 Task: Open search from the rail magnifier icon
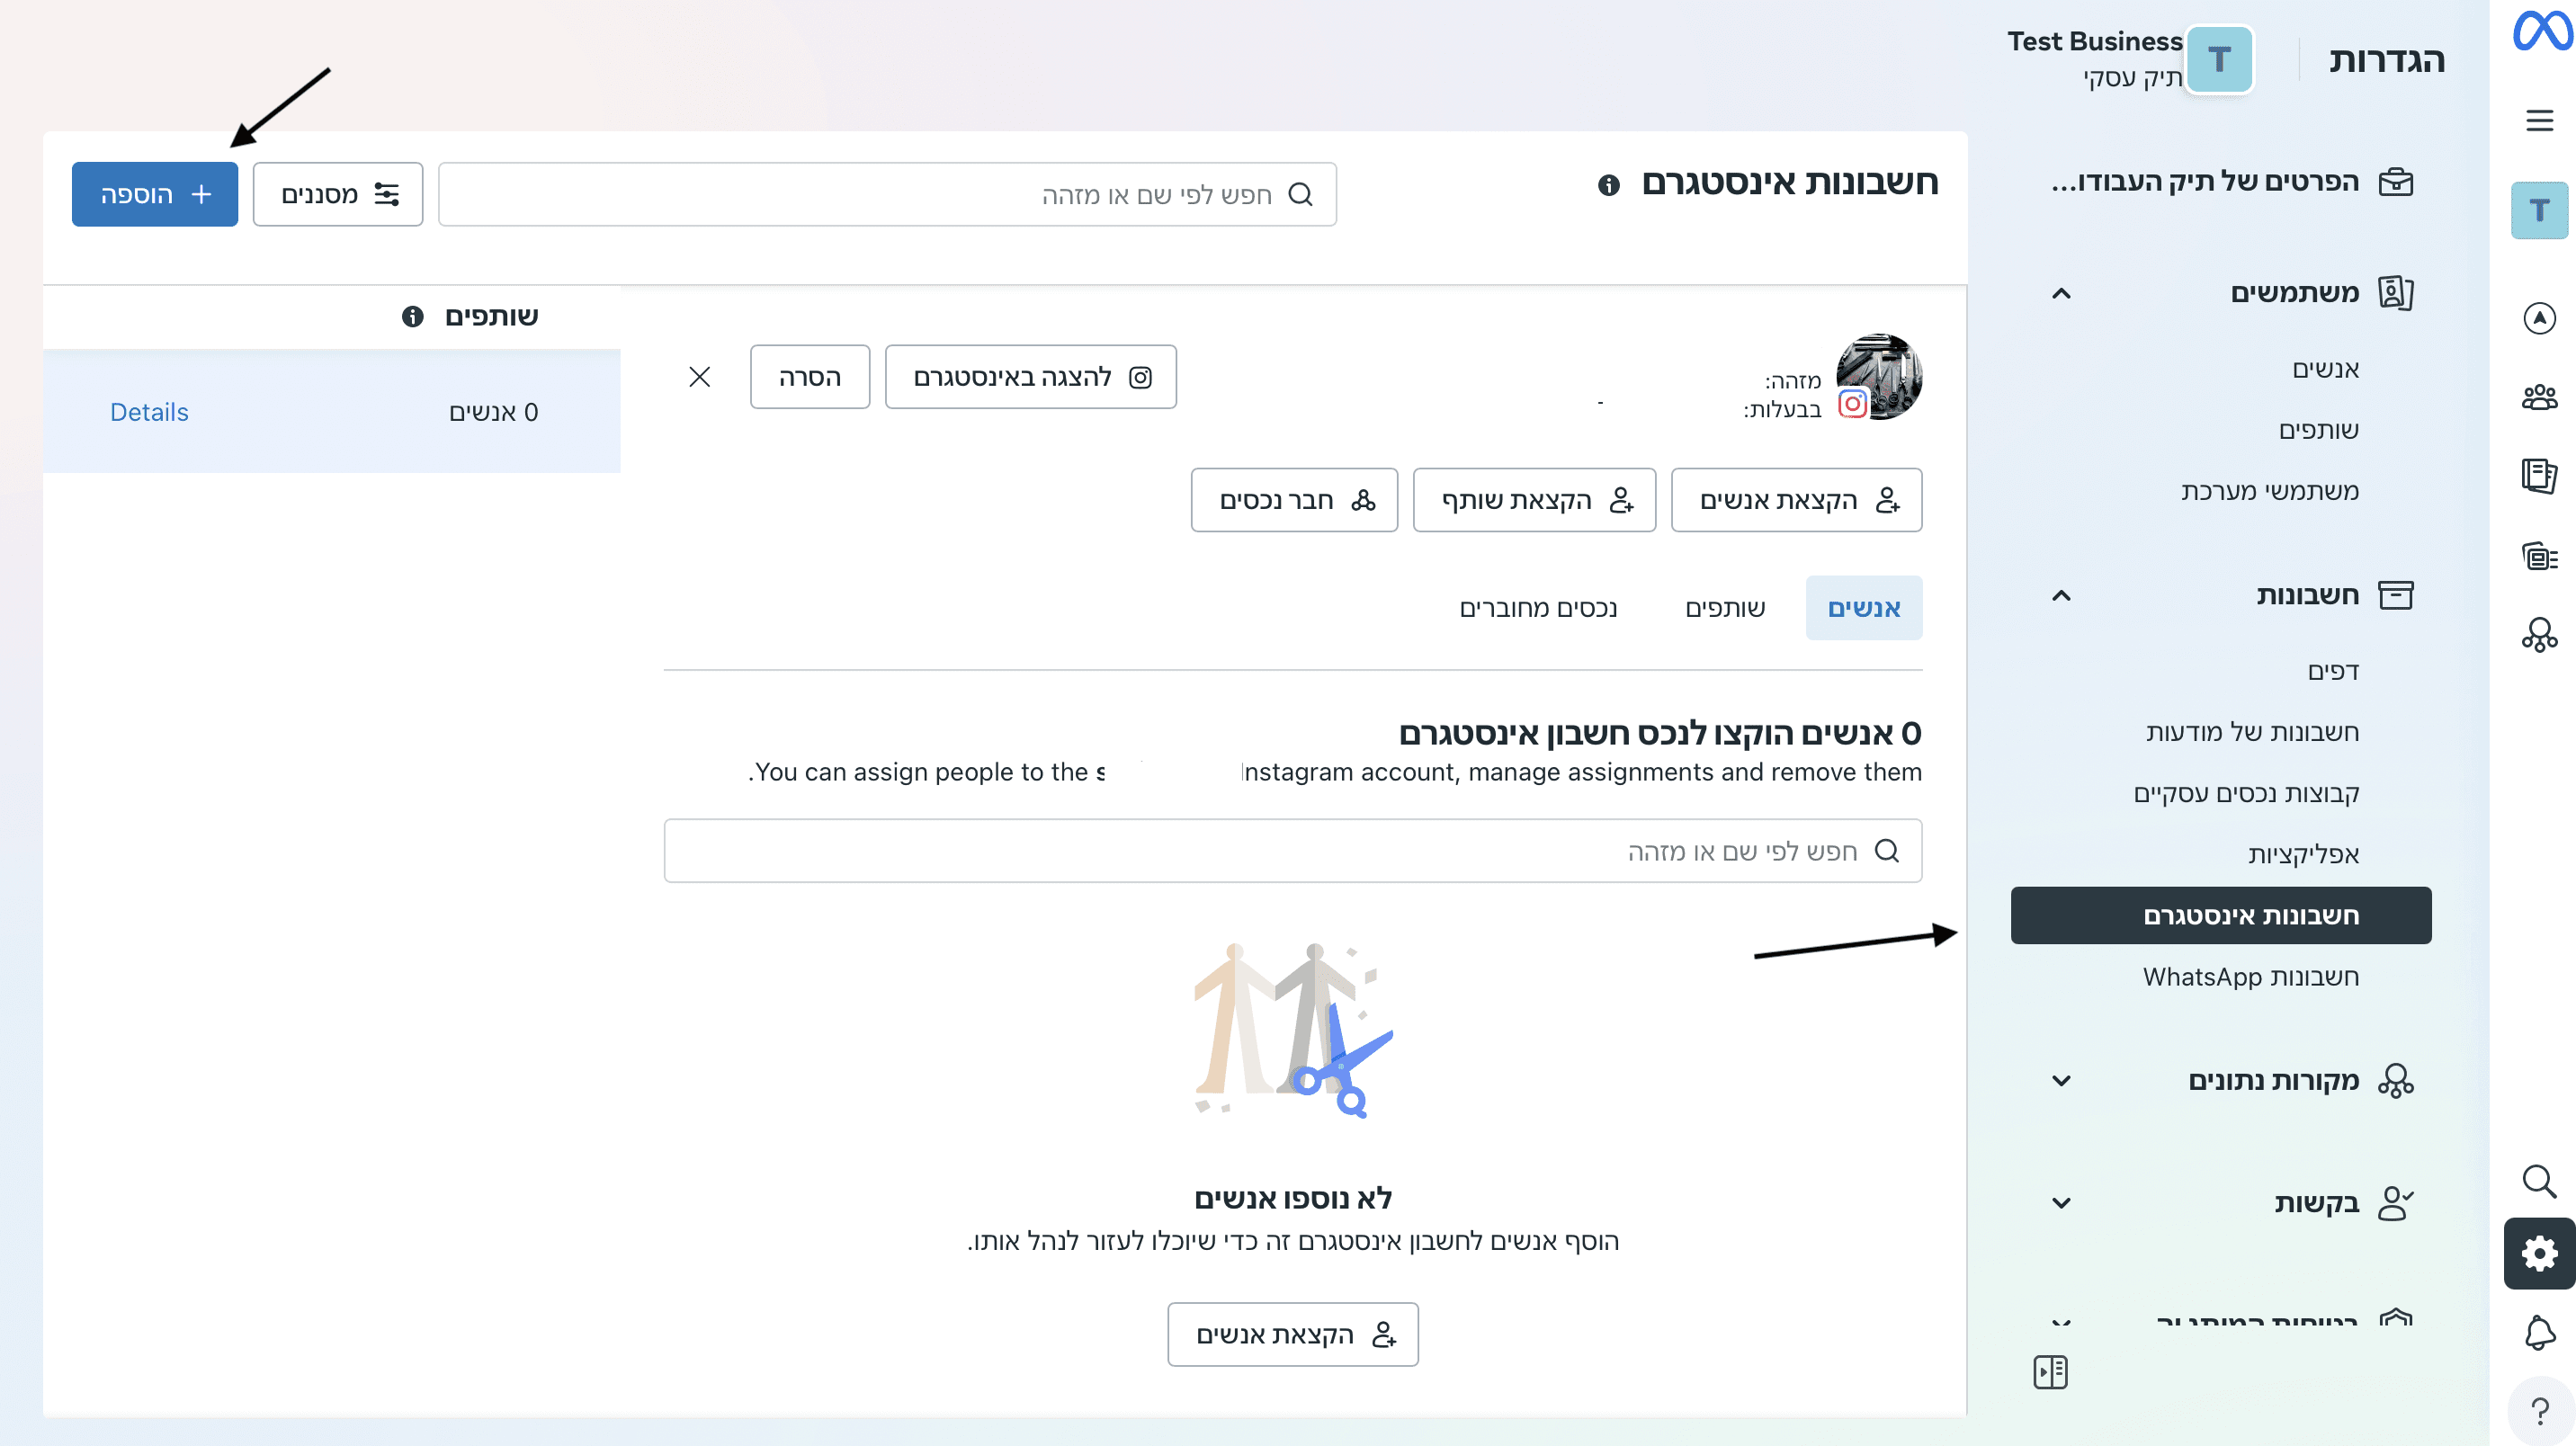[2539, 1181]
